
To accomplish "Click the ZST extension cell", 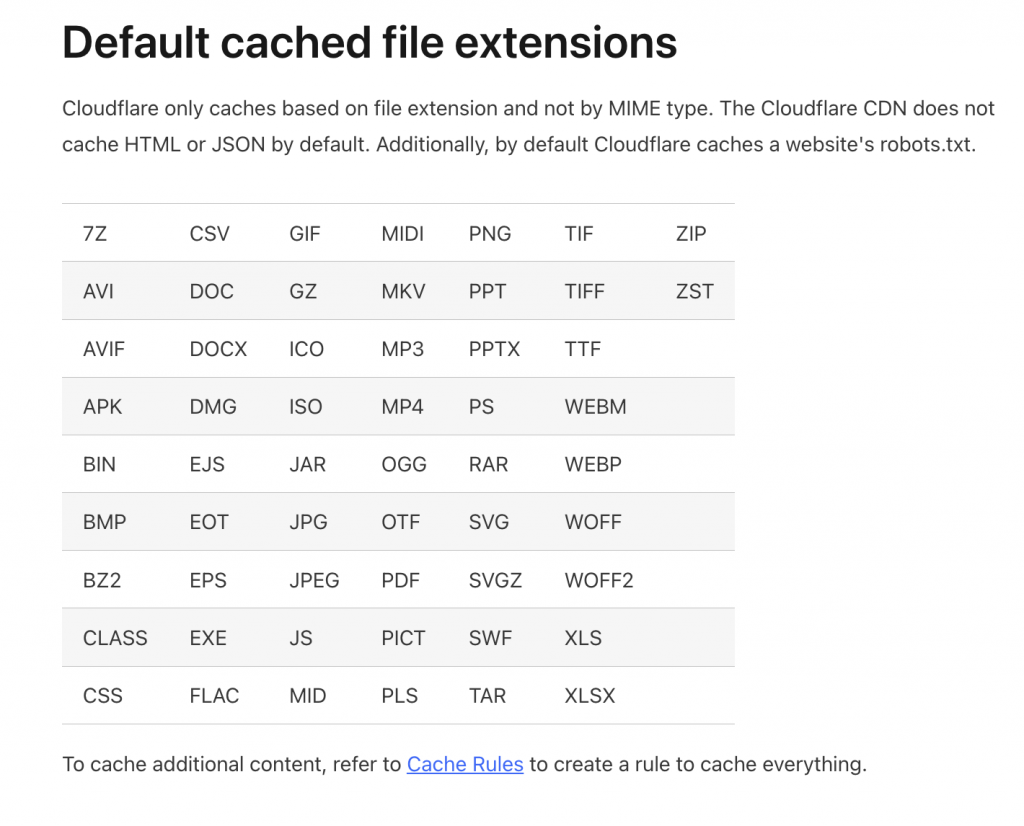I will (695, 291).
